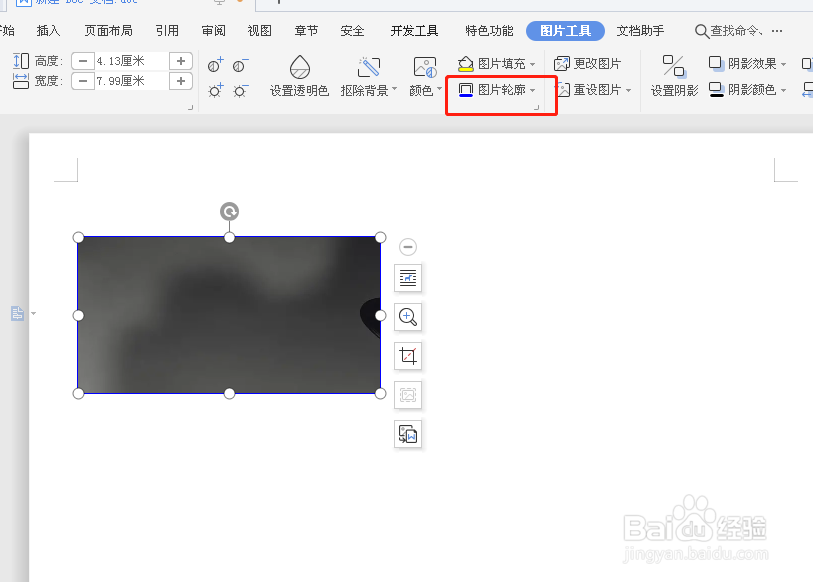
Task: Open the layout options wrap-text icon
Action: (408, 278)
